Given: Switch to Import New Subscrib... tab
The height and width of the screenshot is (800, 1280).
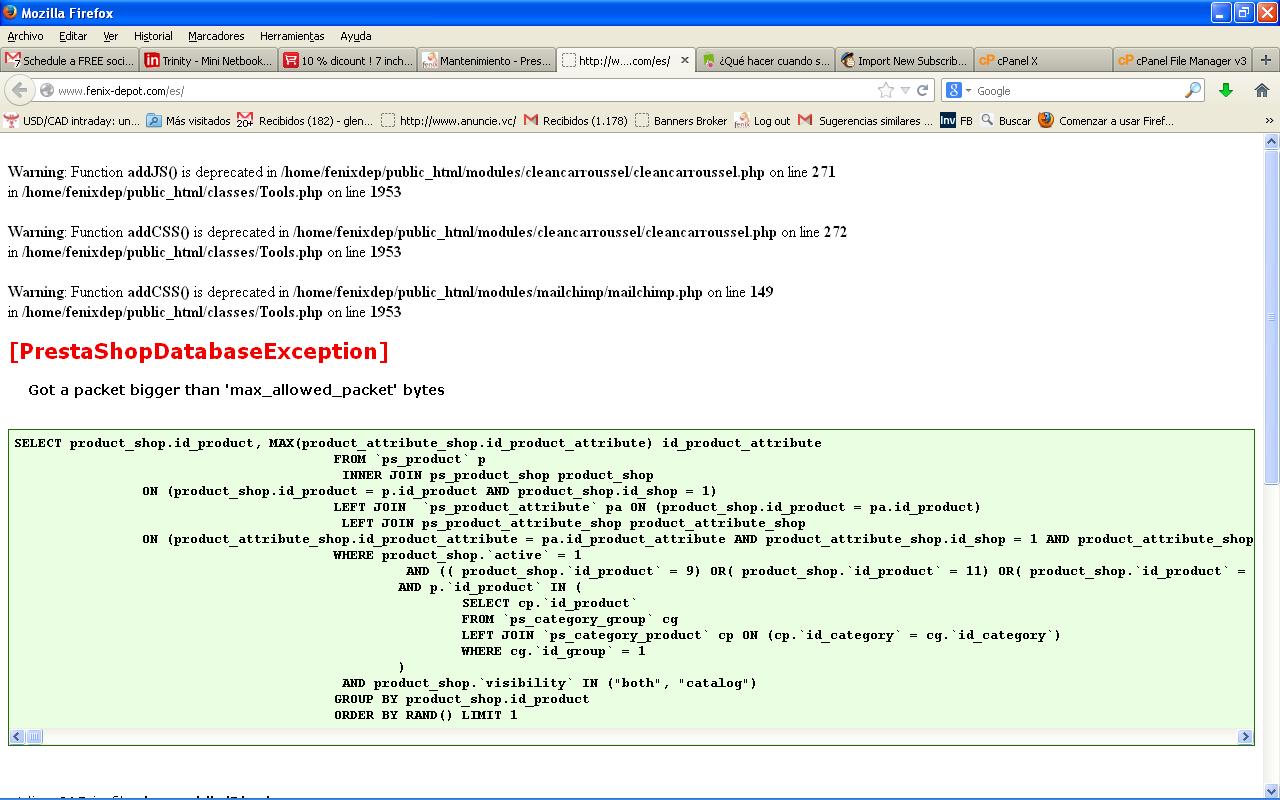Looking at the screenshot, I should 904,60.
